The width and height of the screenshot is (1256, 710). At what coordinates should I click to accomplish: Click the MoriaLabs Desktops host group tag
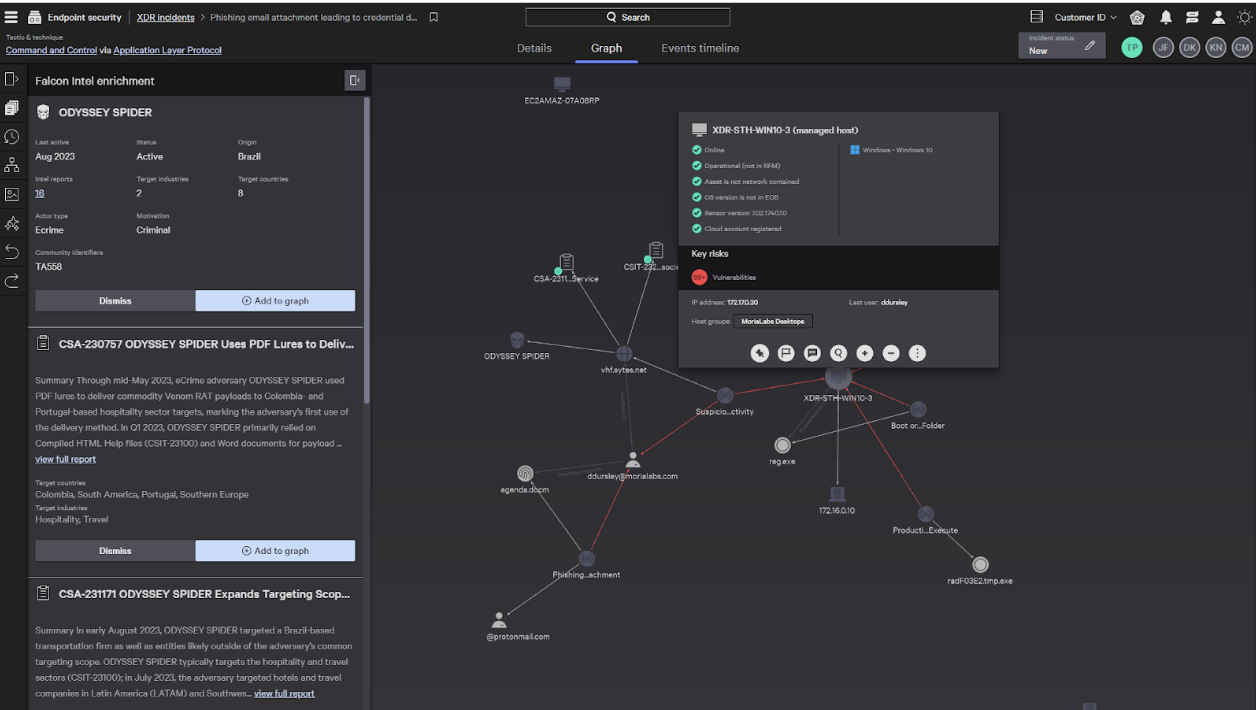[x=775, y=321]
